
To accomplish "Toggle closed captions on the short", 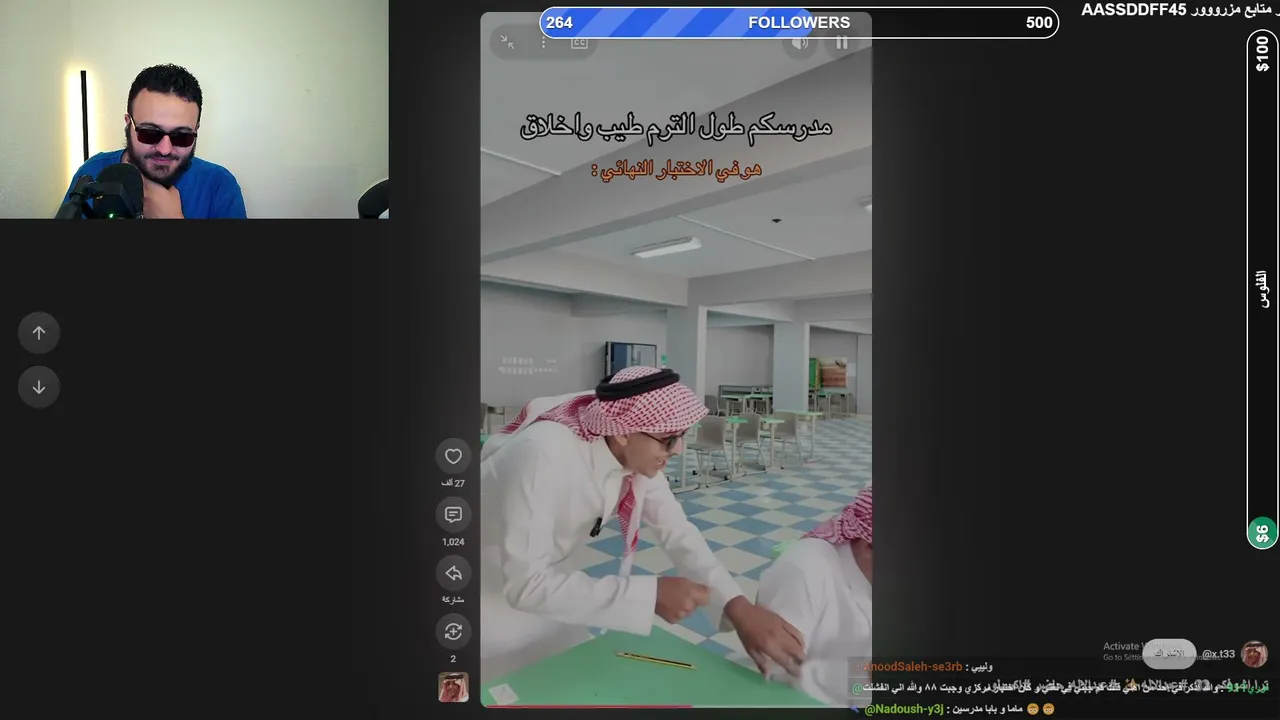I will click(579, 42).
